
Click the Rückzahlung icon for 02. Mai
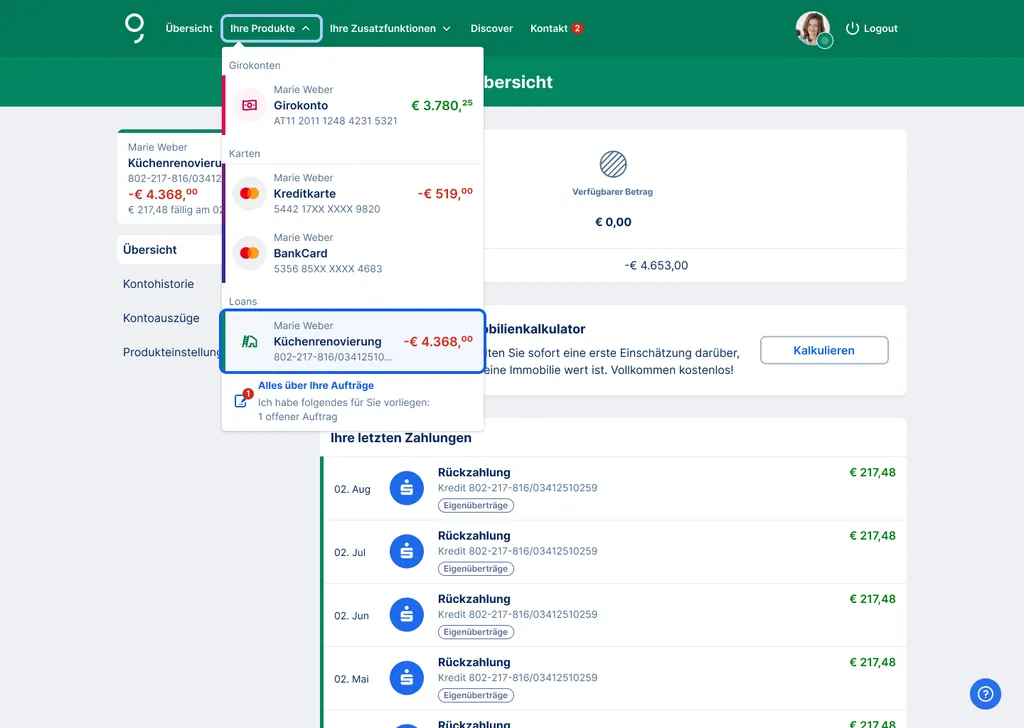(406, 677)
